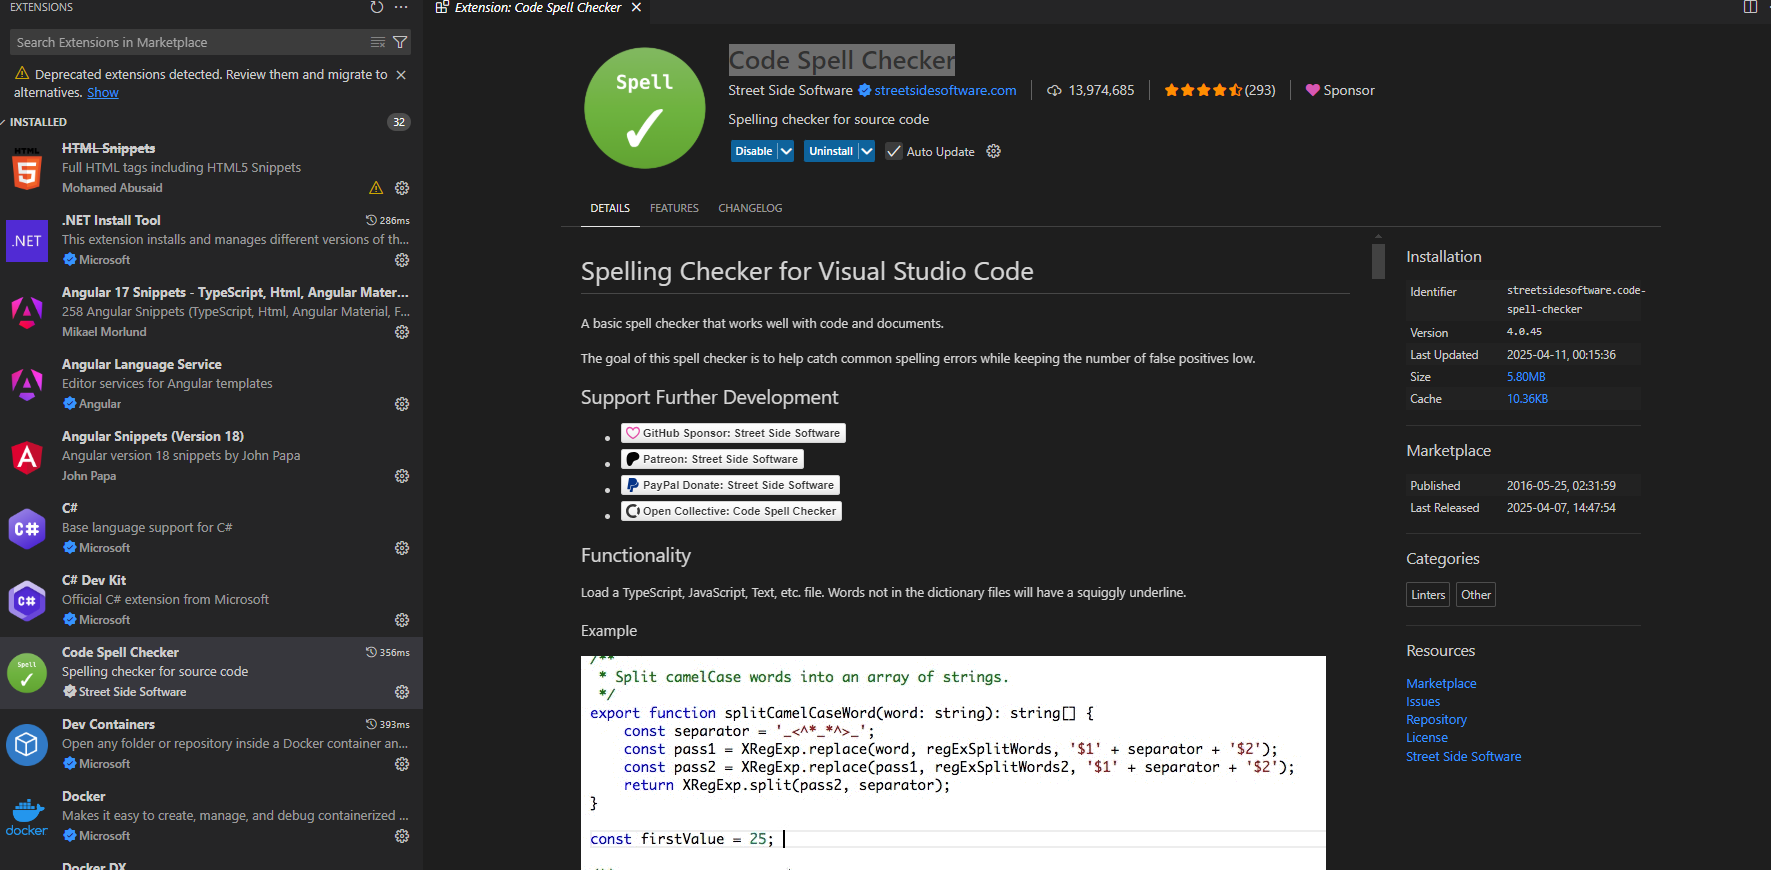
Task: Open Open Collective Code Spell Checker badge
Action: point(731,511)
